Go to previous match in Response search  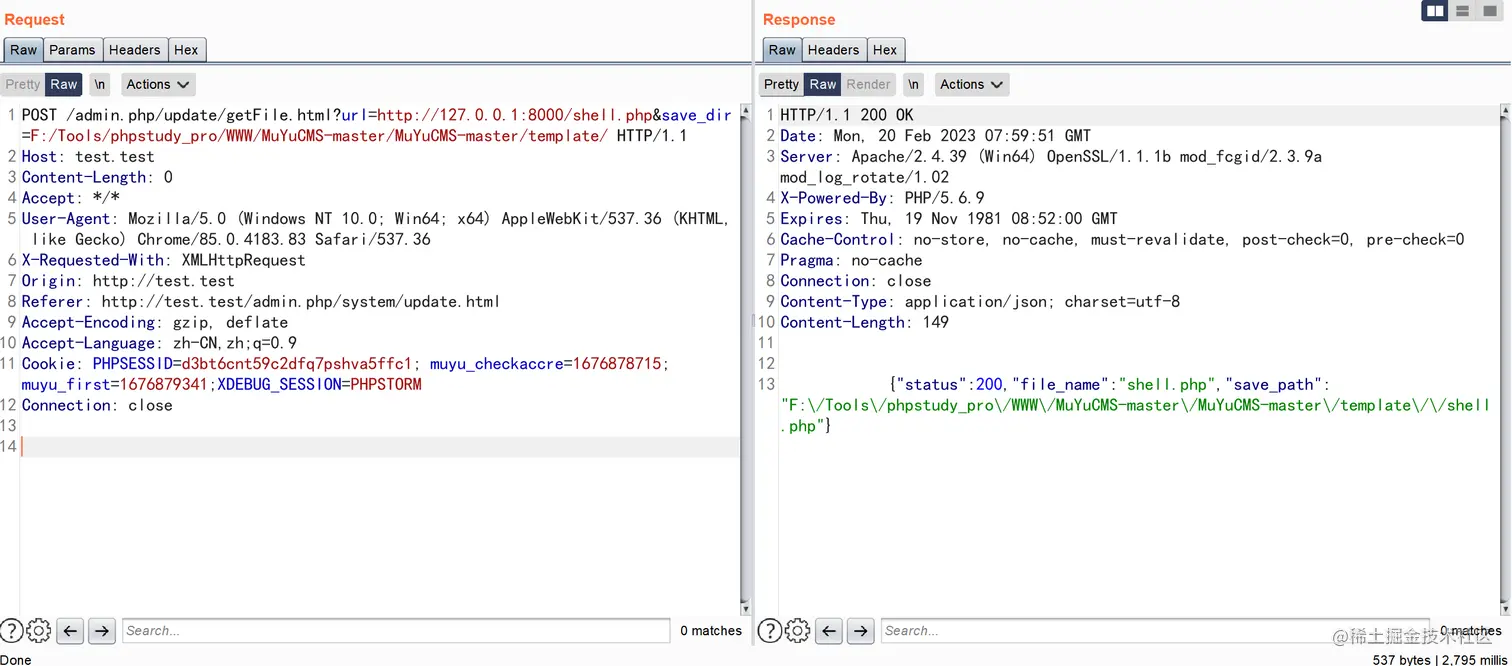829,630
